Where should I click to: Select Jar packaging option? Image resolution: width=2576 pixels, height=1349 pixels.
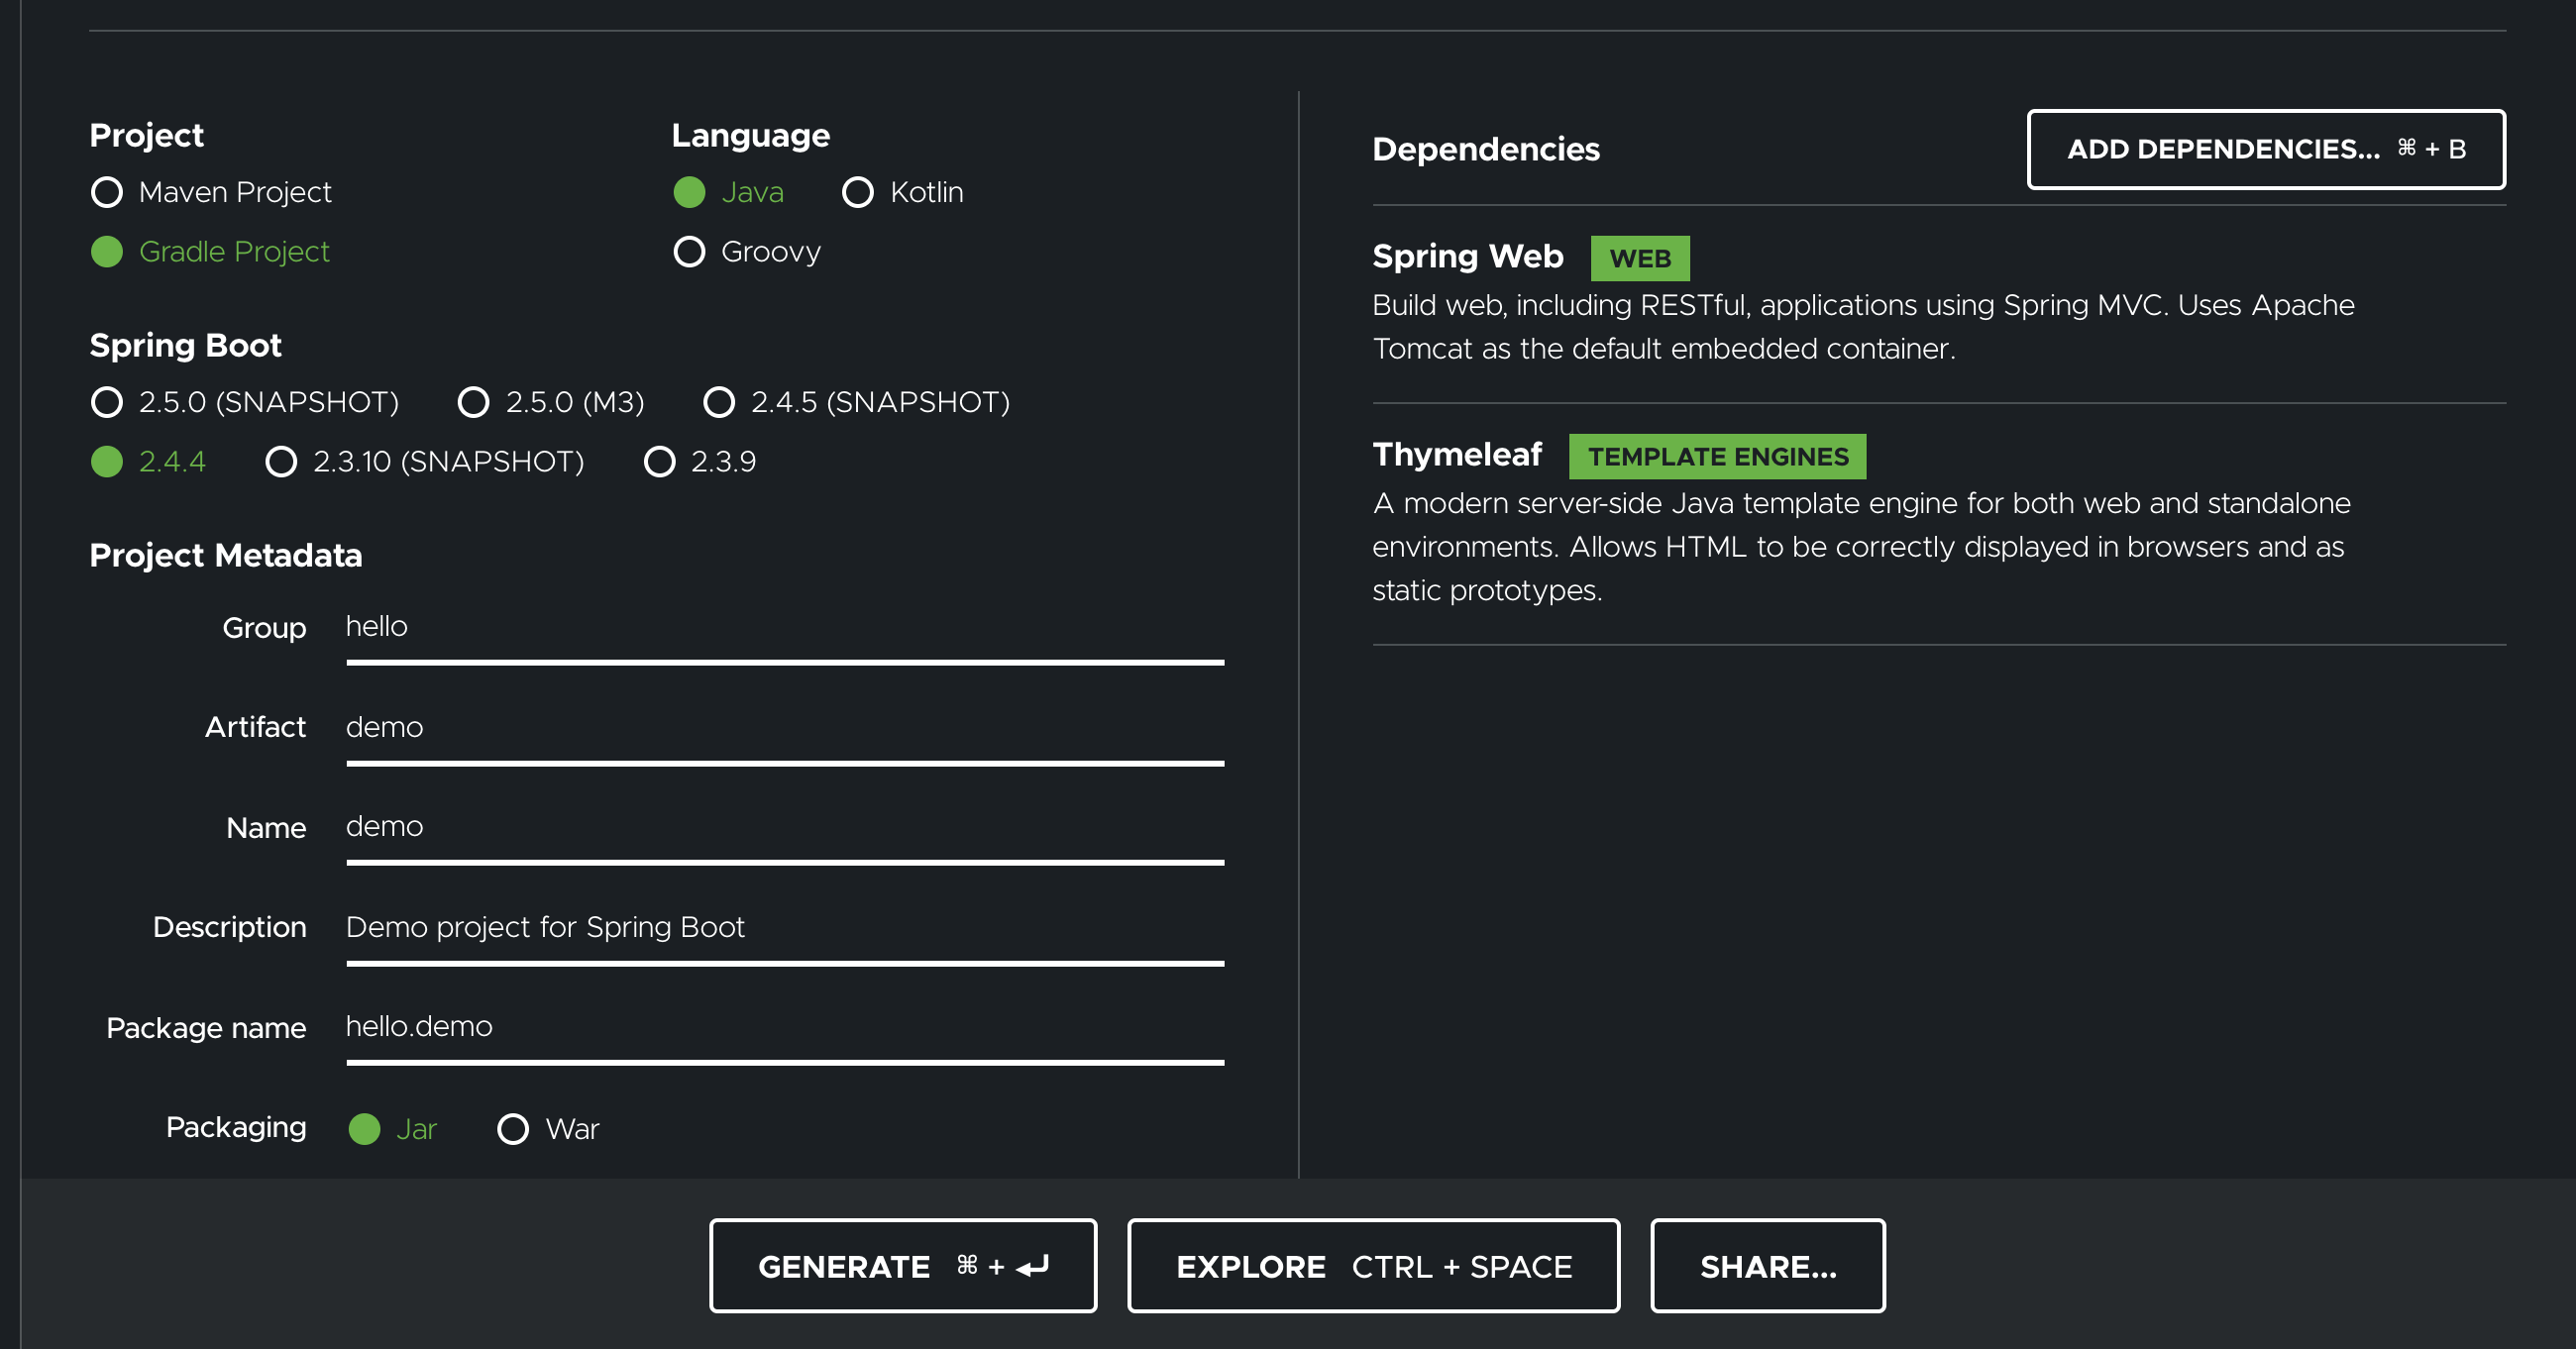tap(365, 1129)
